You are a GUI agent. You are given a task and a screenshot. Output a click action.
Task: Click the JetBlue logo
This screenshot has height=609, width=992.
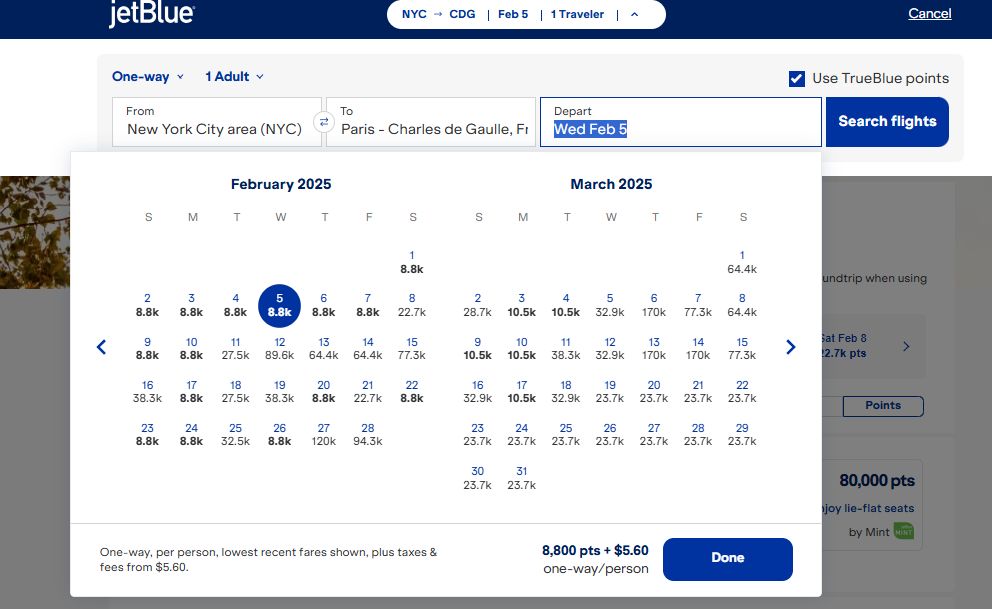(x=151, y=14)
